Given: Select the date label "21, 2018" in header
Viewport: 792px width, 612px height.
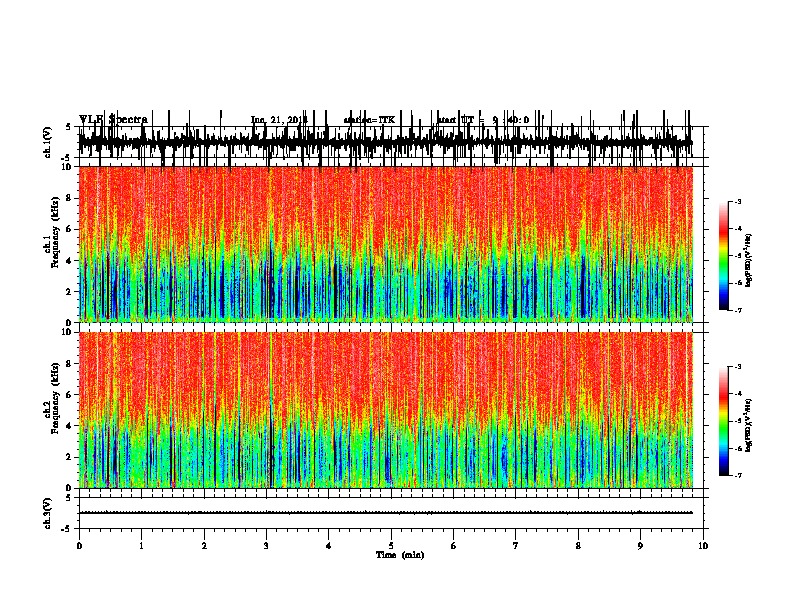Looking at the screenshot, I should (x=287, y=120).
